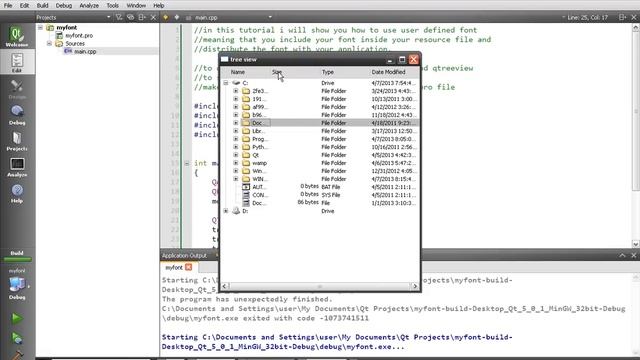Open the Help mode
The height and width of the screenshot is (360, 640).
[x=17, y=193]
